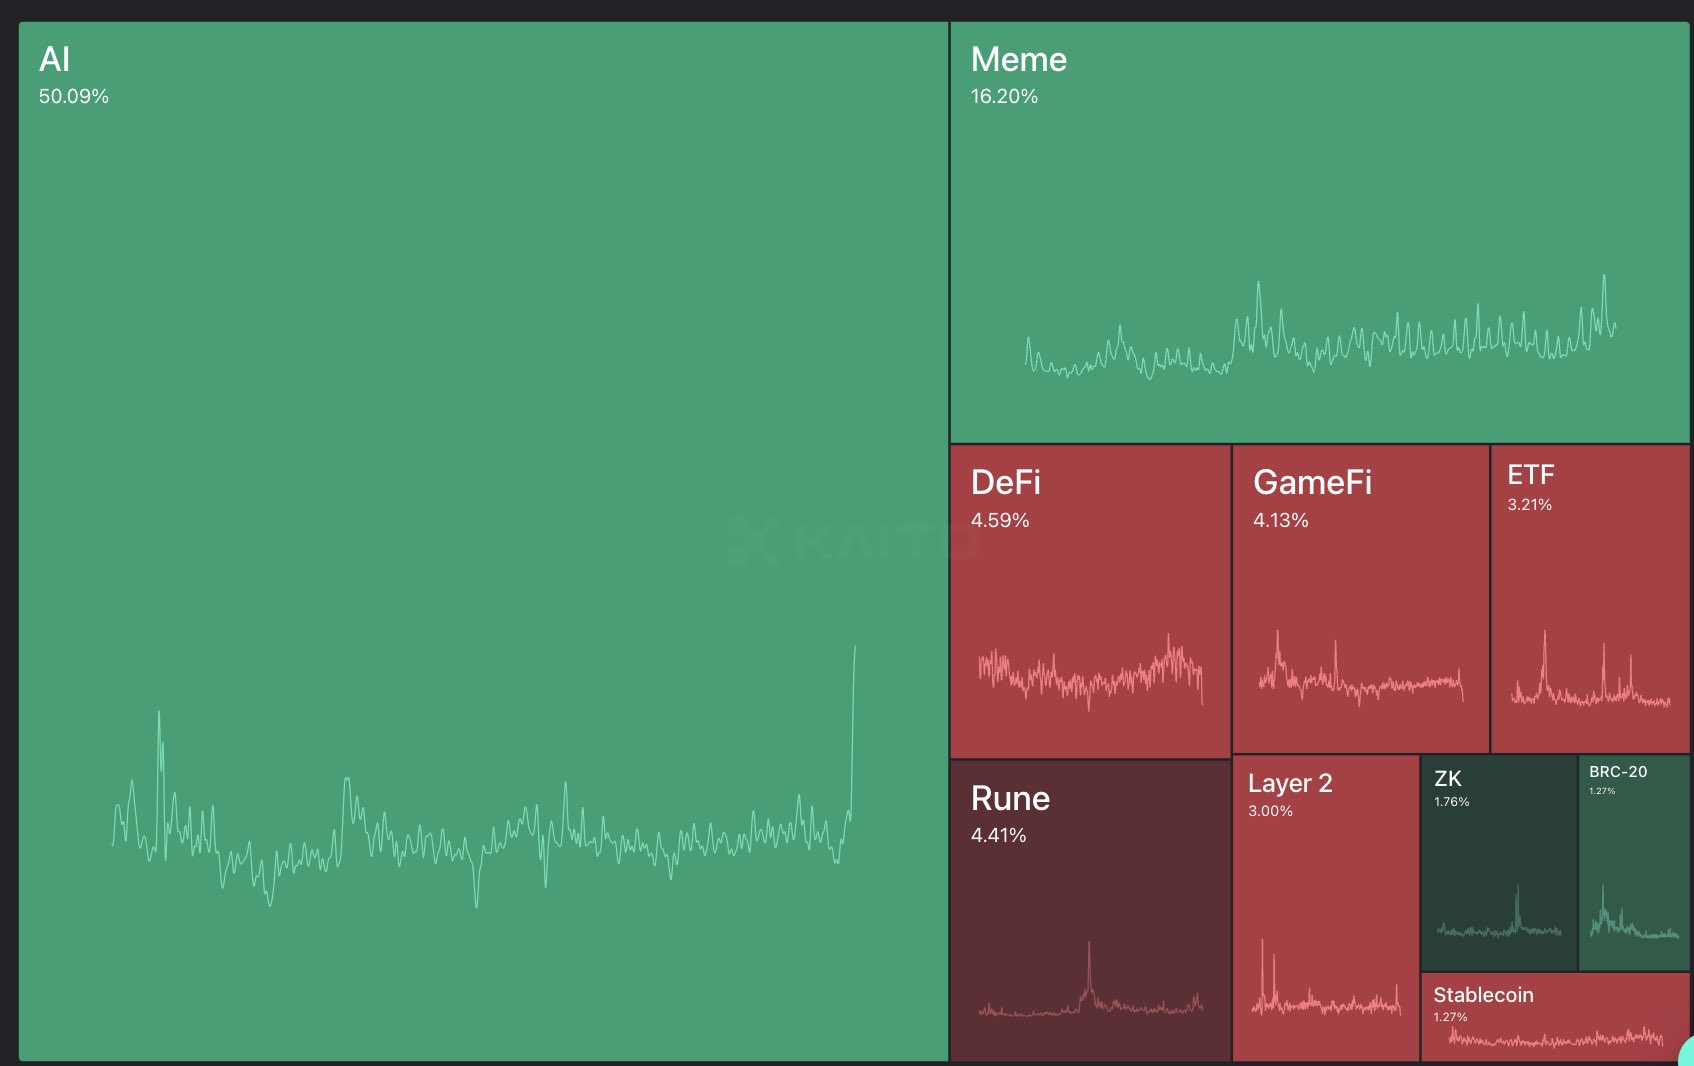
Task: Select the DeFi tile heading
Action: pos(1005,483)
